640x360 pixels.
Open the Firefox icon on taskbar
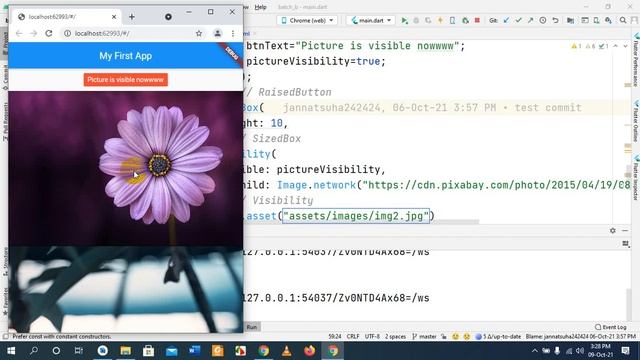(x=310, y=351)
